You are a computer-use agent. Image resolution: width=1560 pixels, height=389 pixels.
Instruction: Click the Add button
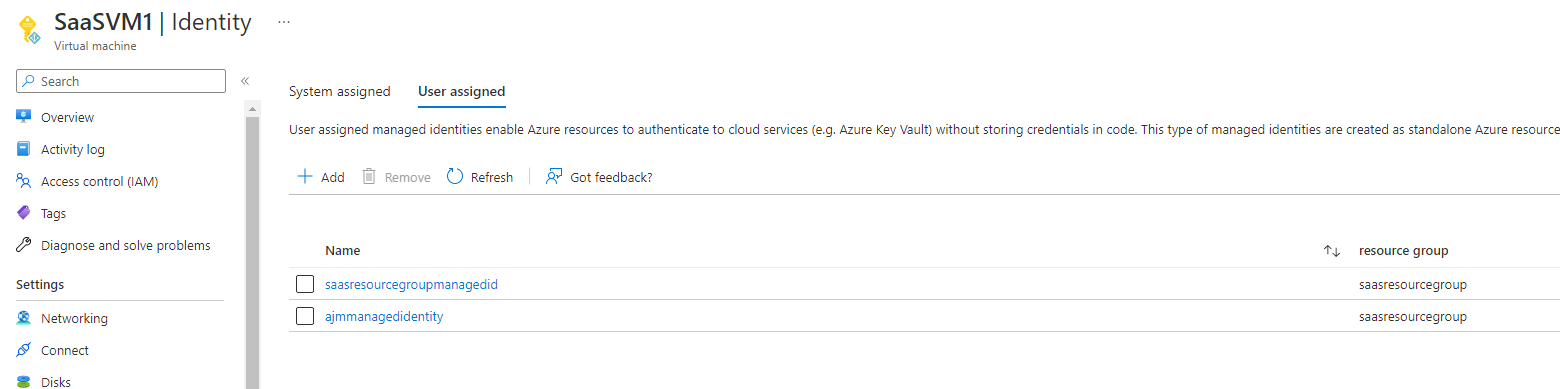click(x=321, y=177)
